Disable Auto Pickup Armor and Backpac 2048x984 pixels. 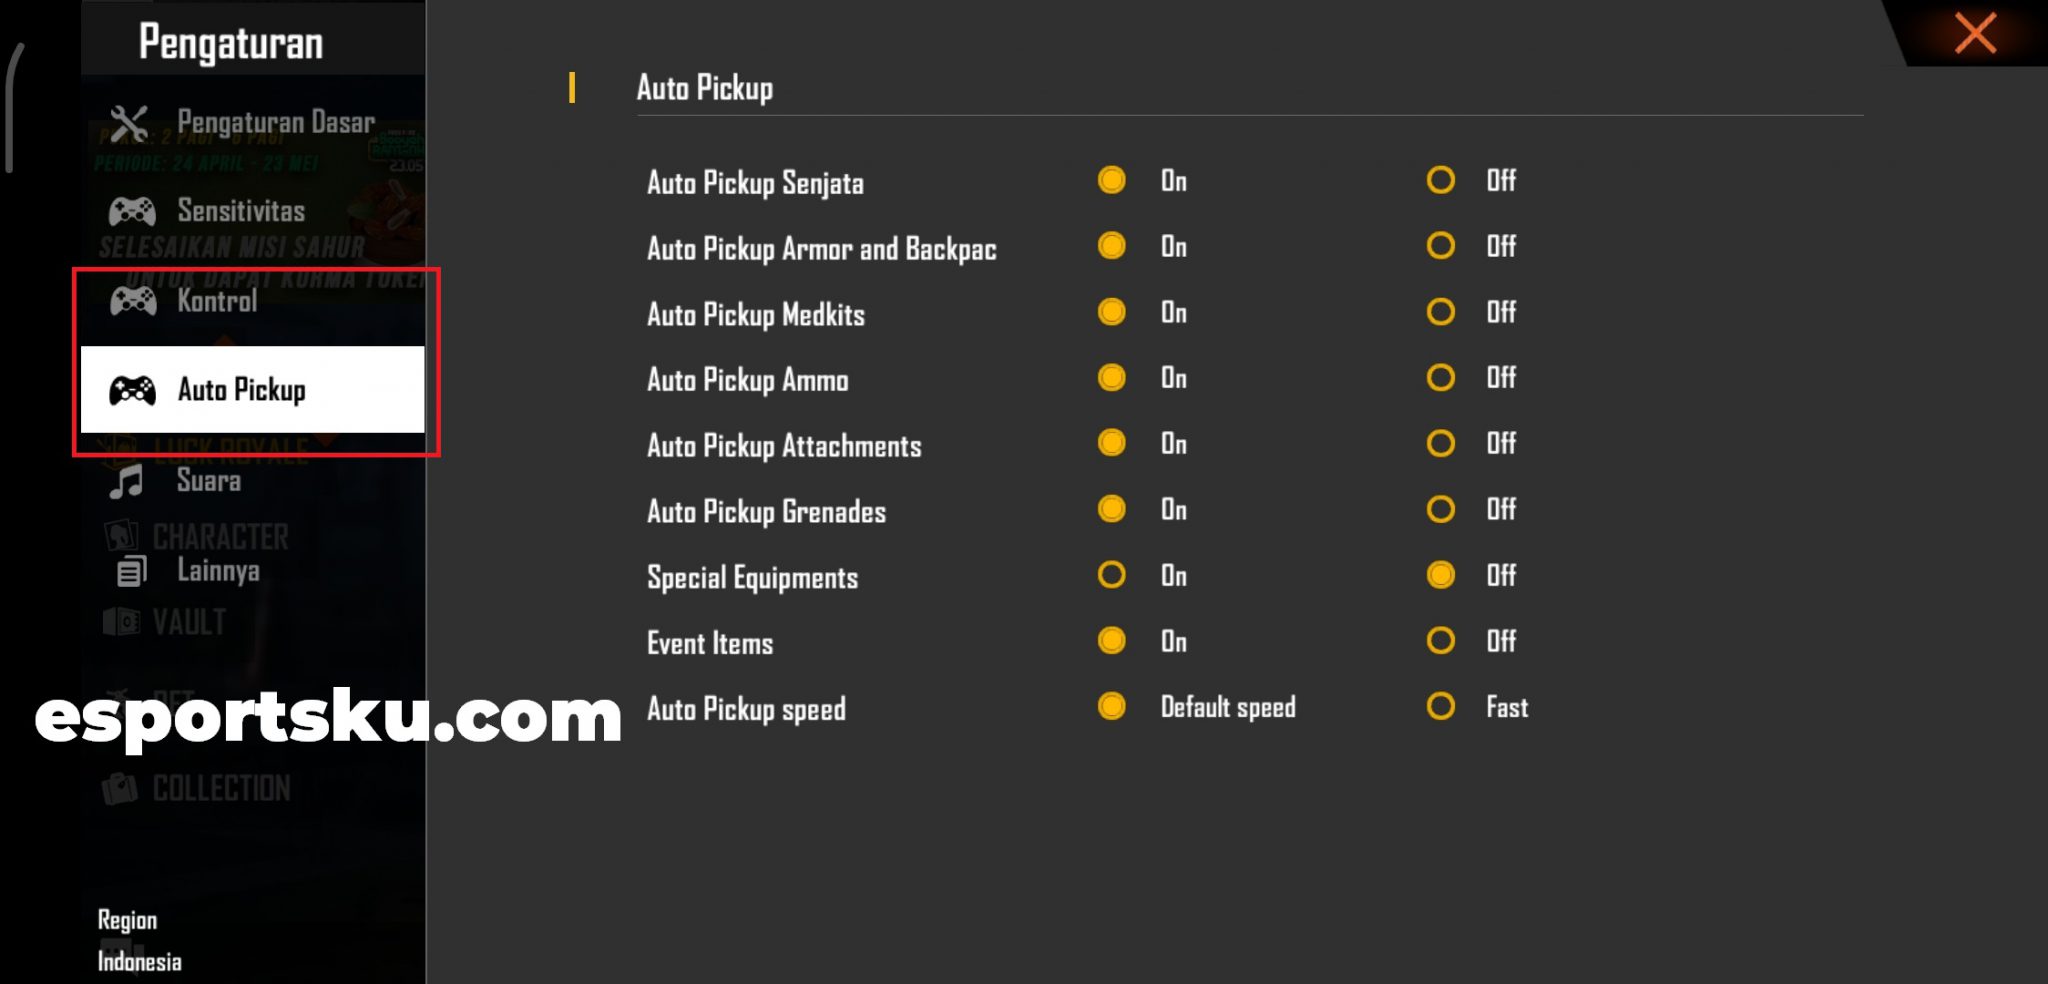pyautogui.click(x=1440, y=246)
